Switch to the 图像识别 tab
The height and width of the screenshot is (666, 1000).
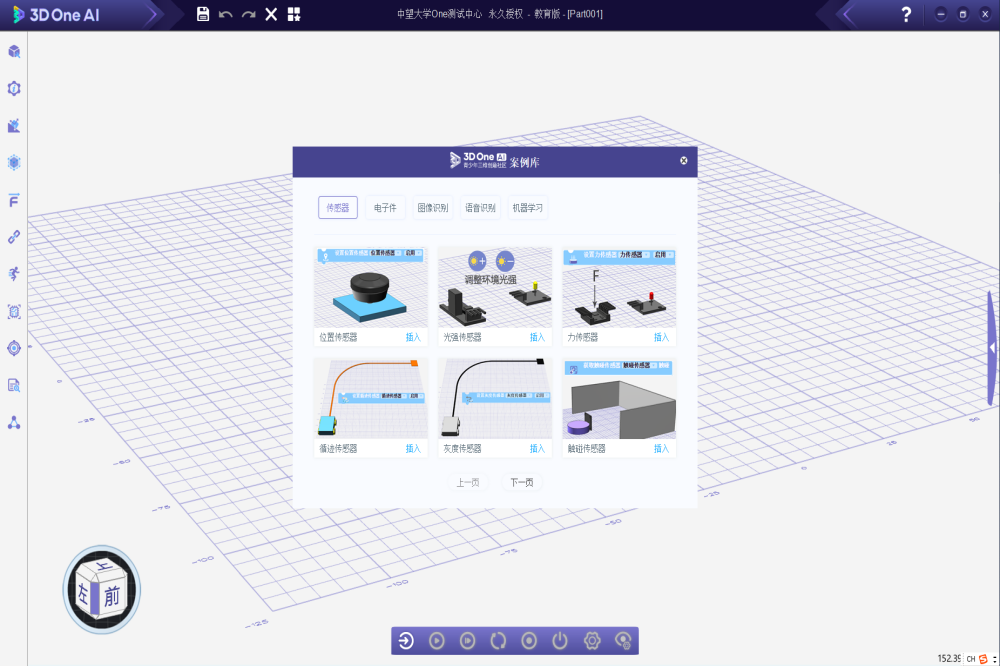point(432,207)
